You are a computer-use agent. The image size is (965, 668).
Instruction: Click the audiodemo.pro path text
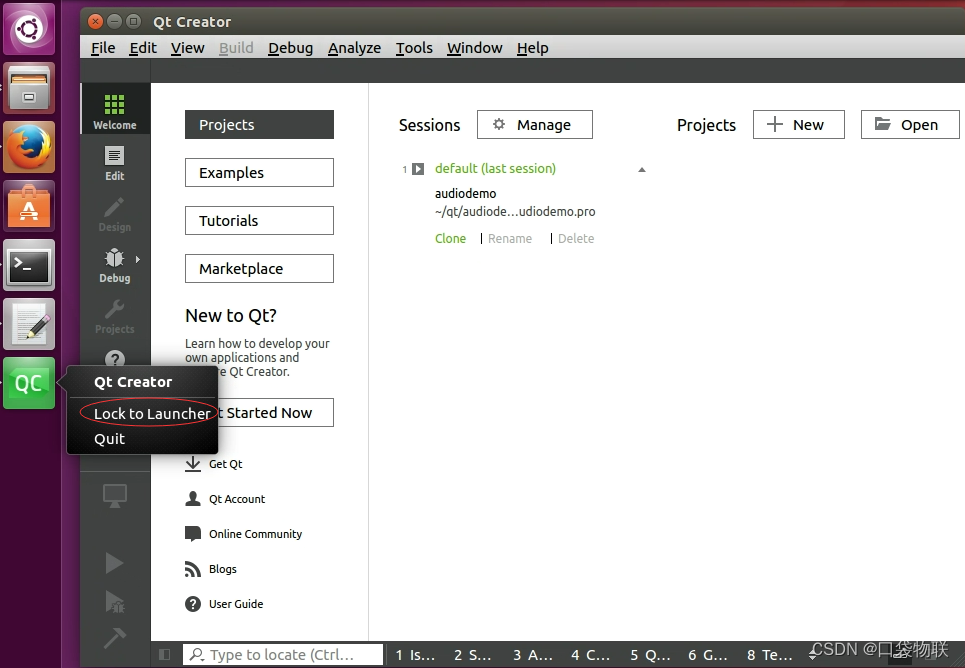point(515,211)
